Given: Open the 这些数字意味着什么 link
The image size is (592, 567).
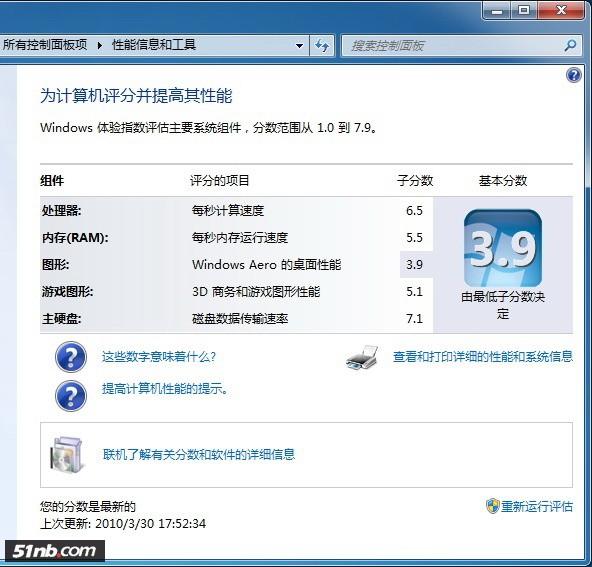Looking at the screenshot, I should pyautogui.click(x=159, y=356).
